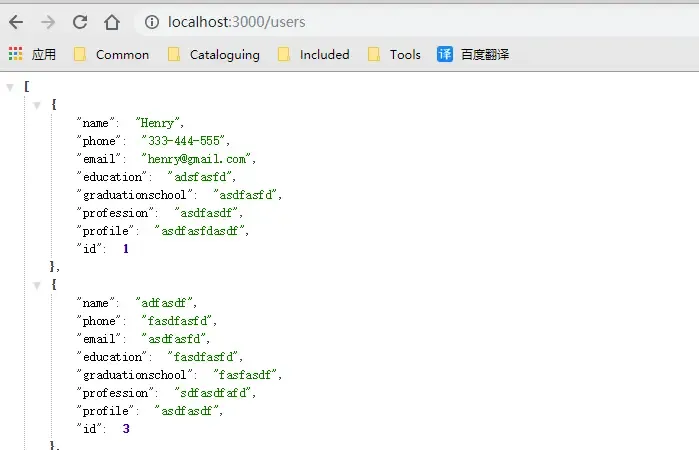Click the "graduationschool" key in second object
Image resolution: width=699 pixels, height=450 pixels.
pyautogui.click(x=134, y=375)
